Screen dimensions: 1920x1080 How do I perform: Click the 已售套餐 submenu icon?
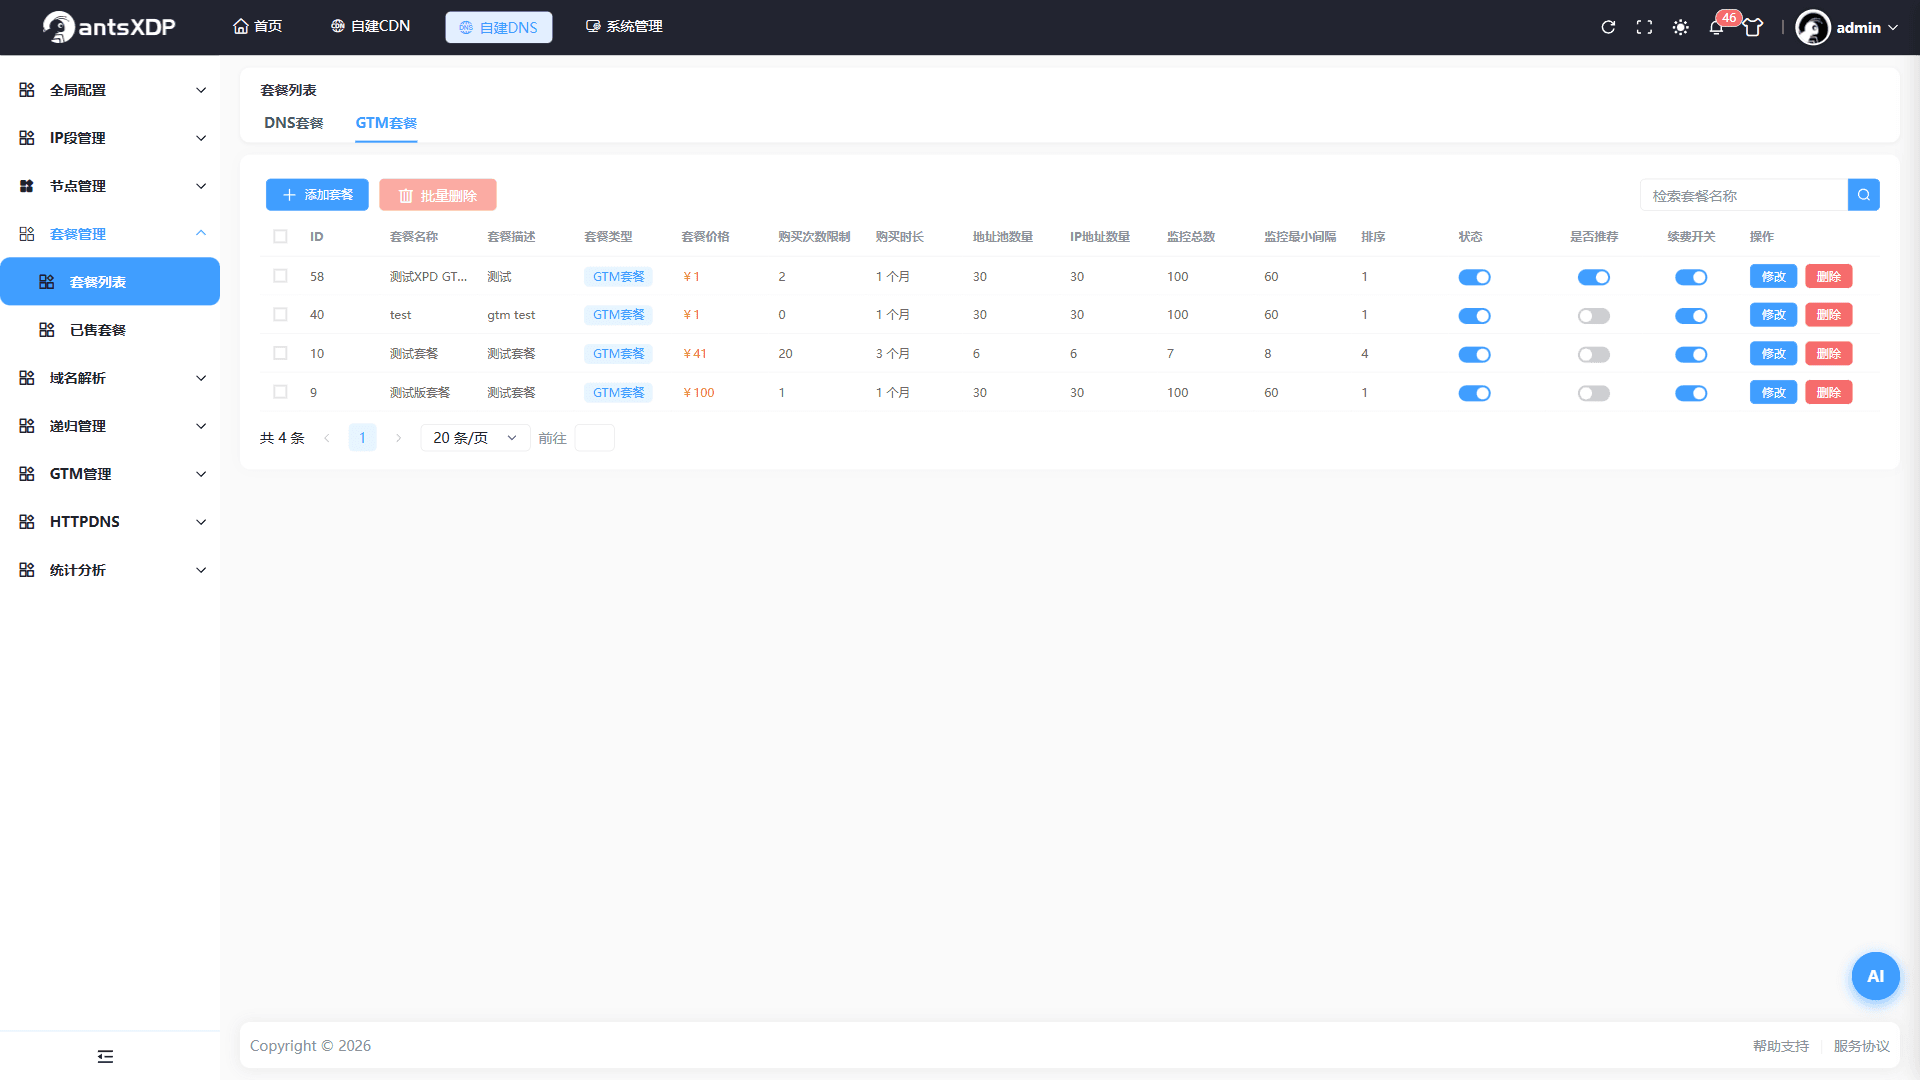[47, 330]
